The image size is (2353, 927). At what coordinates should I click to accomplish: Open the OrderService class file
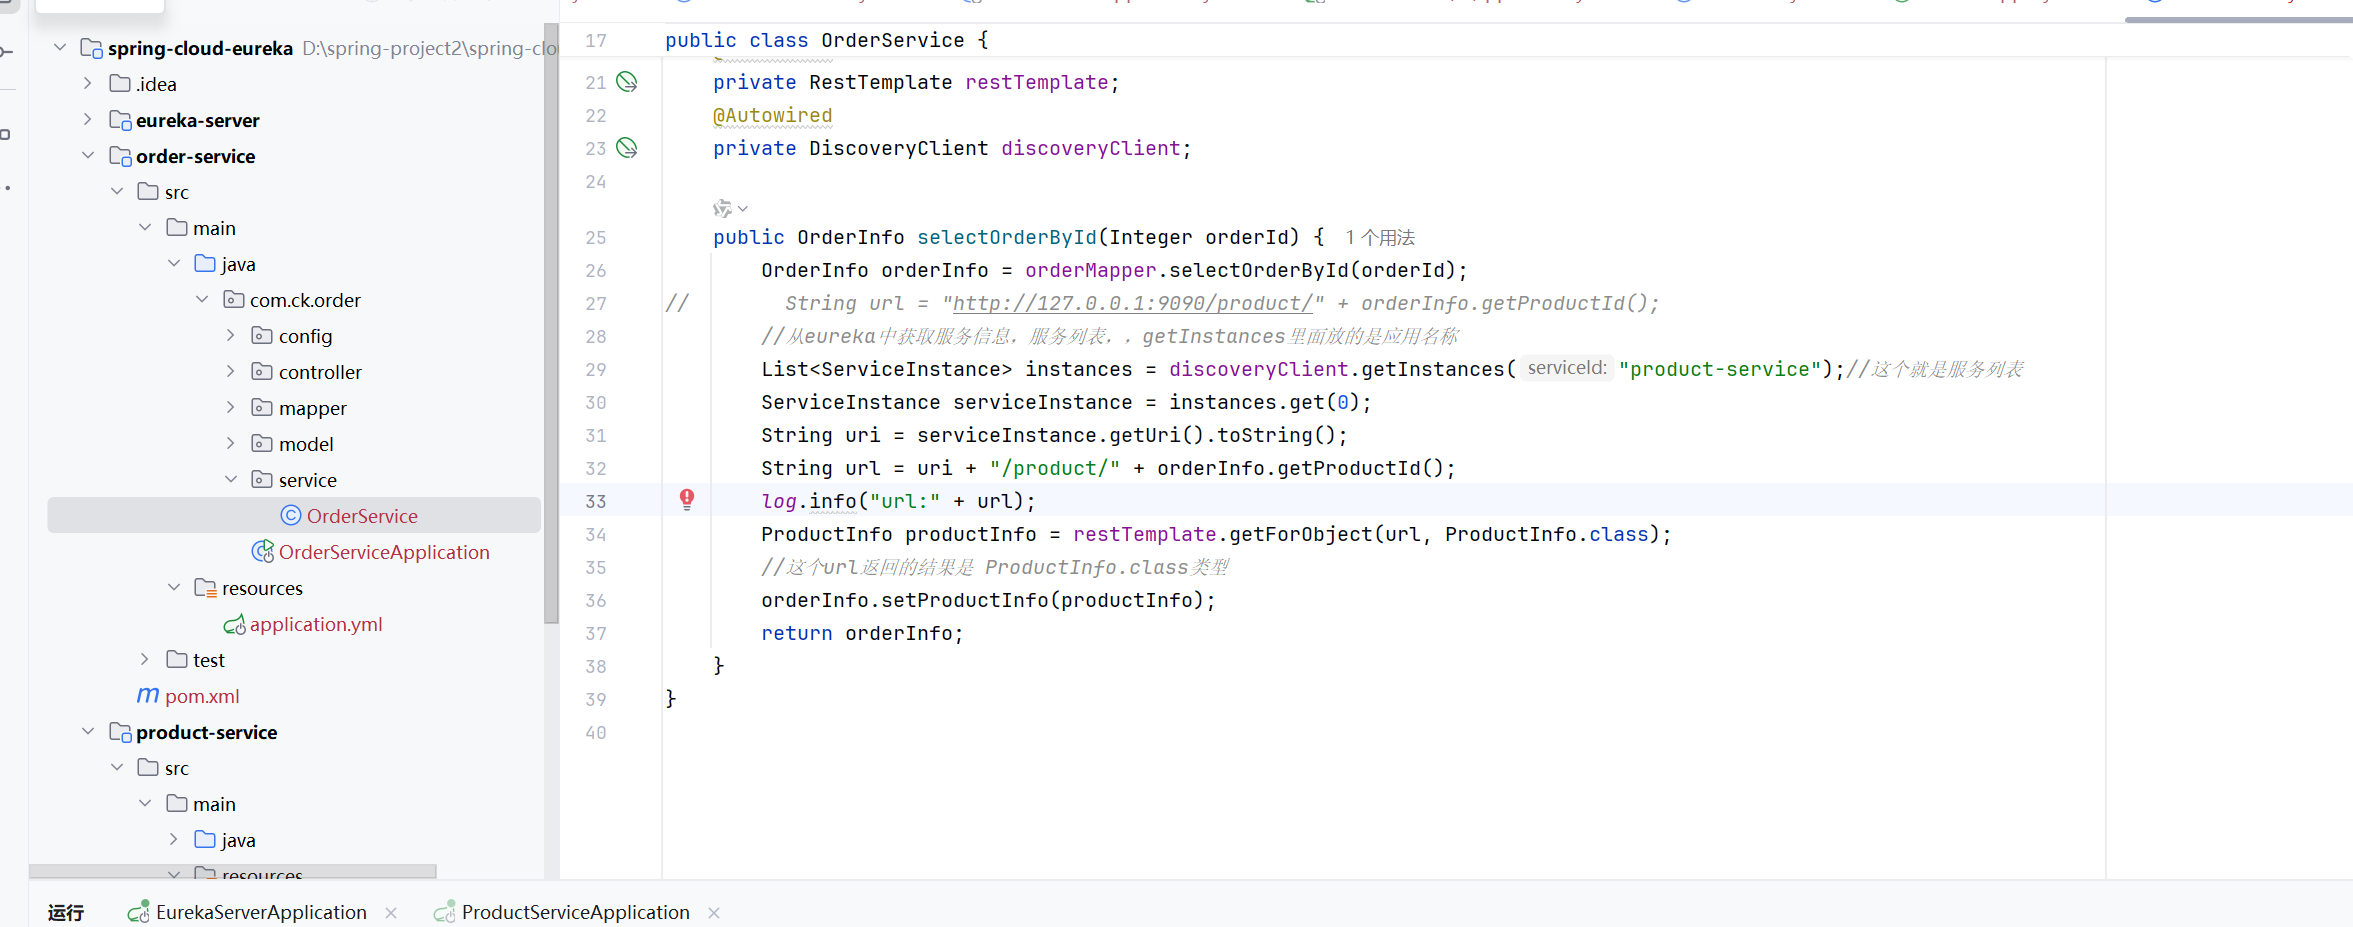[362, 516]
